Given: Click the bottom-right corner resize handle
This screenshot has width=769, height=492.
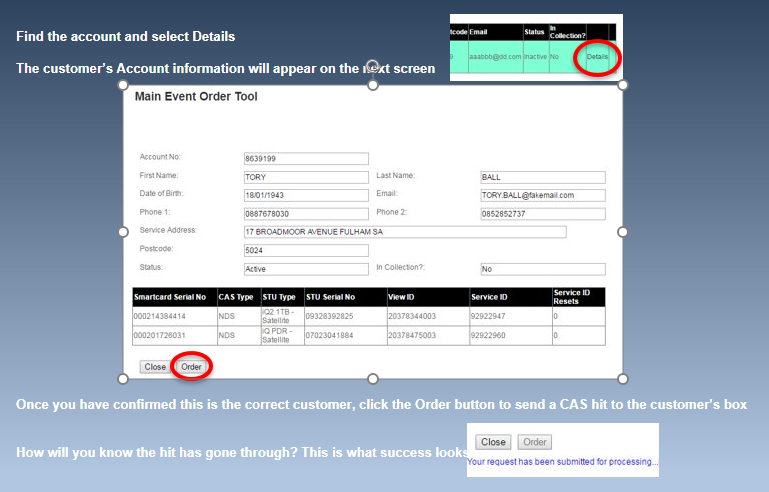Looking at the screenshot, I should (623, 379).
